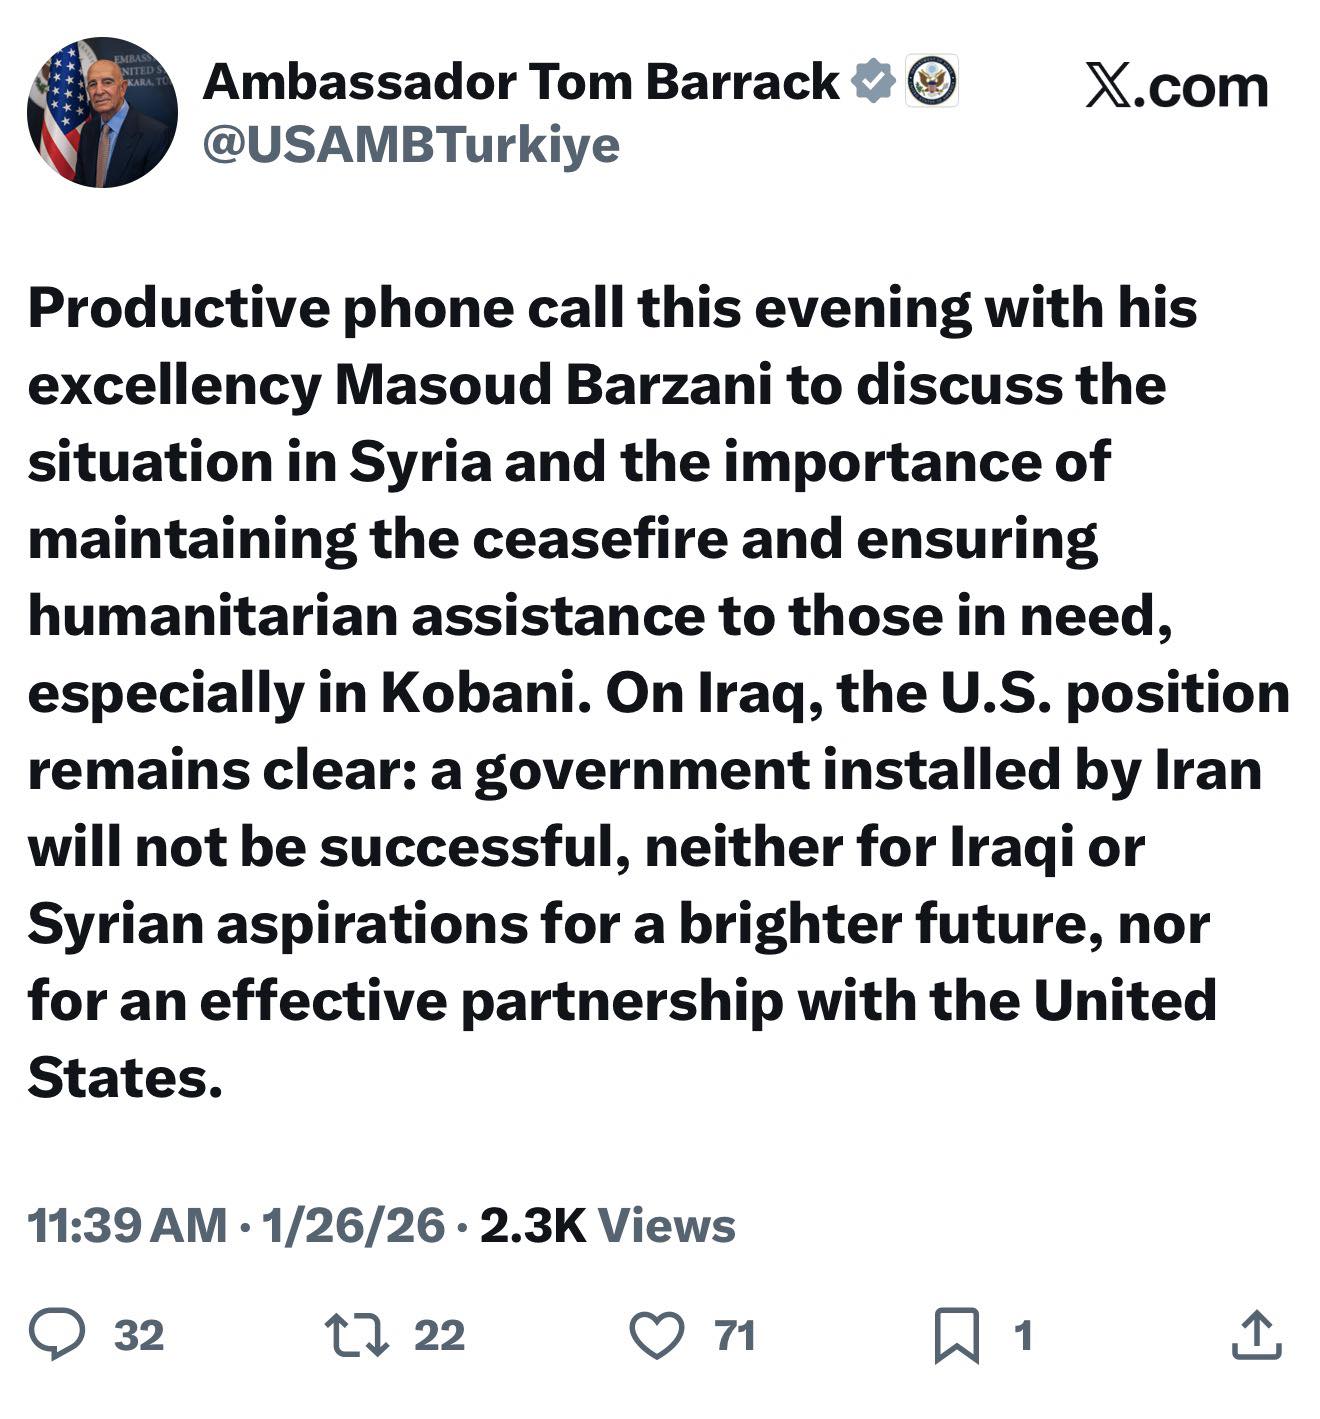Open the Ambassador Tom Barrack display name
Screen dimensions: 1320x1419
point(520,82)
